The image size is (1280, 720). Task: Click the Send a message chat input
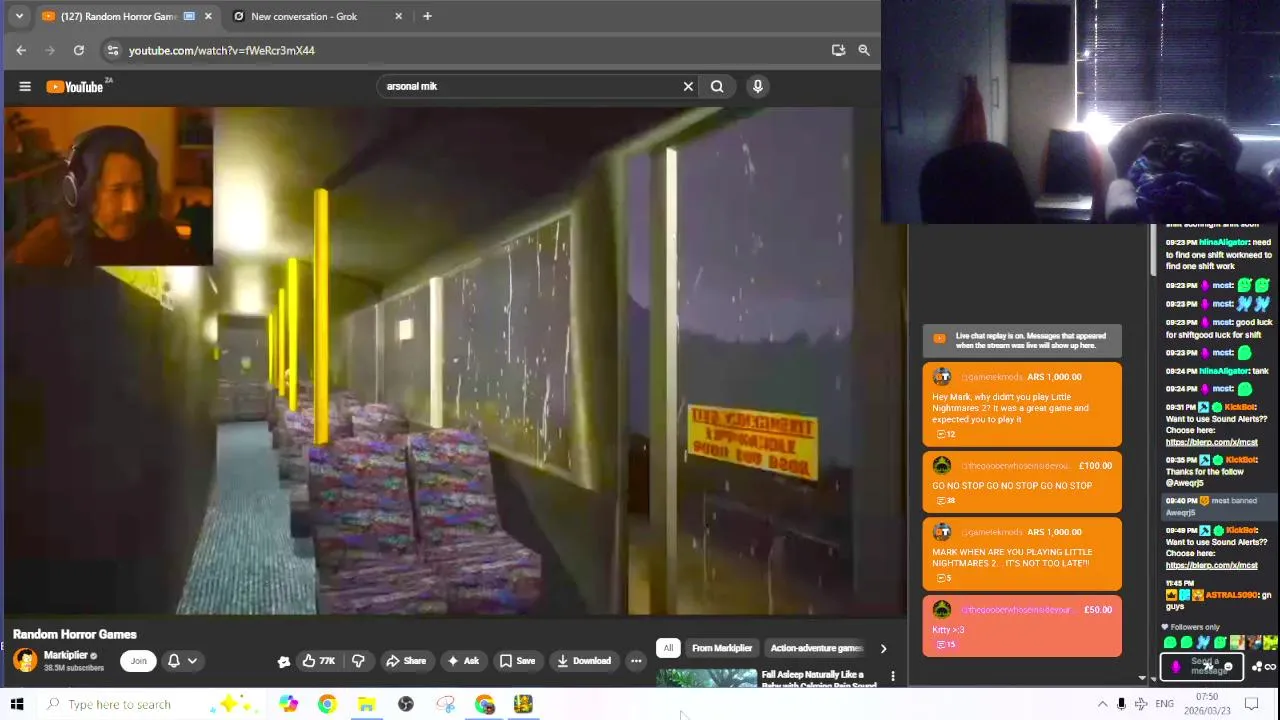(1201, 666)
